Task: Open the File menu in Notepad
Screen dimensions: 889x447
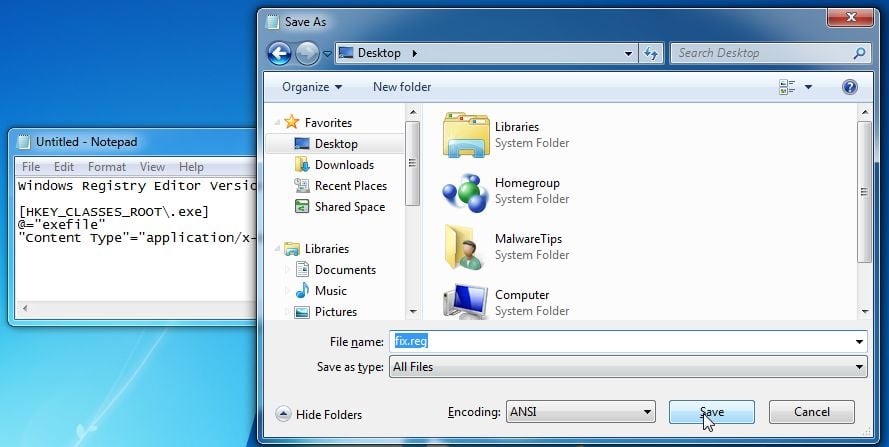Action: (x=31, y=167)
